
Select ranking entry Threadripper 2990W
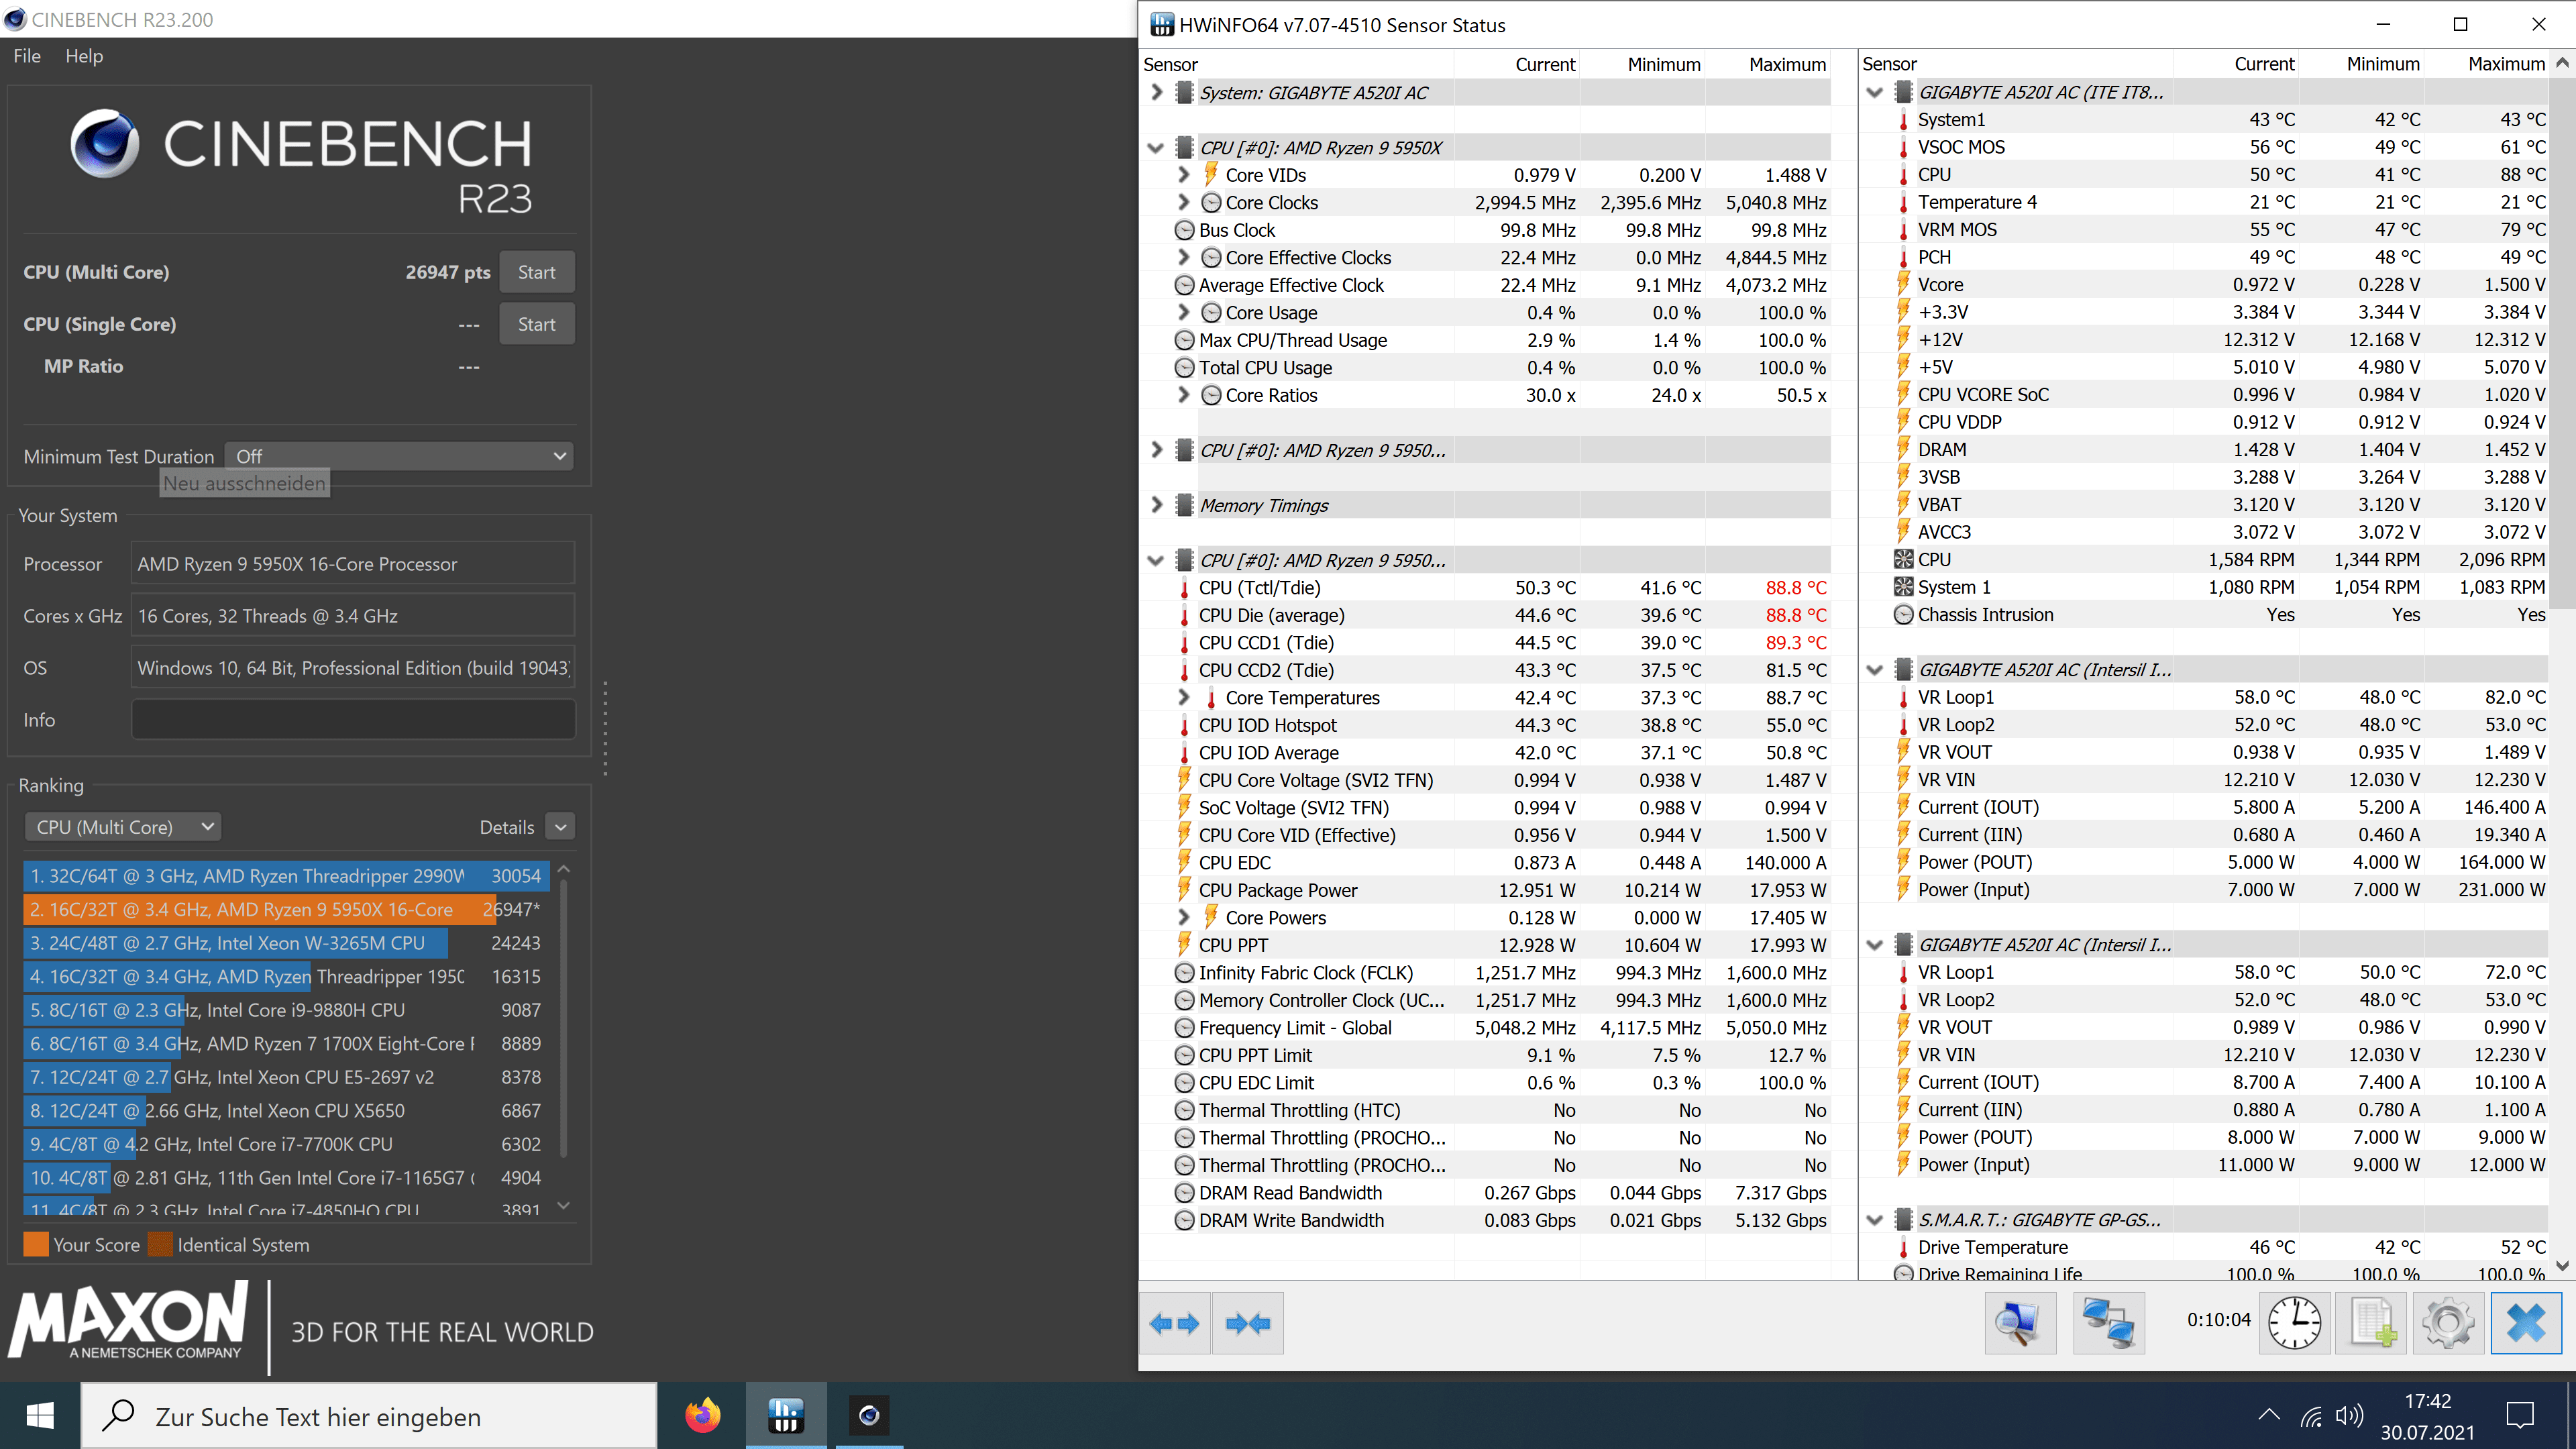click(286, 876)
